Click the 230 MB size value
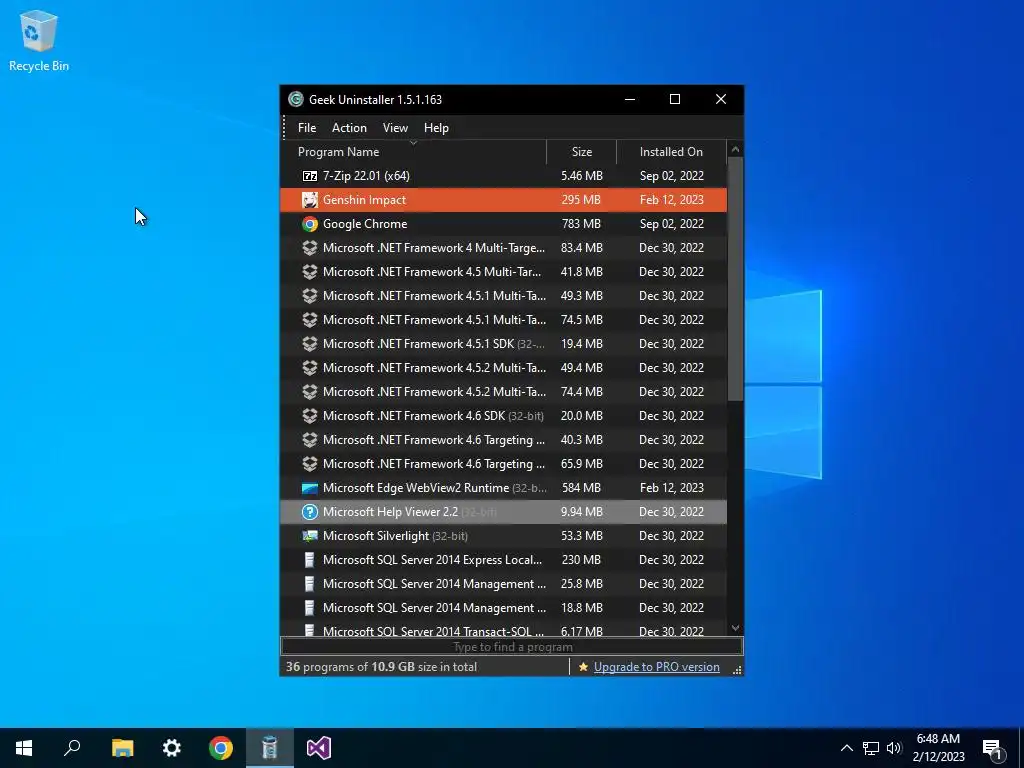Image resolution: width=1024 pixels, height=768 pixels. coord(581,560)
